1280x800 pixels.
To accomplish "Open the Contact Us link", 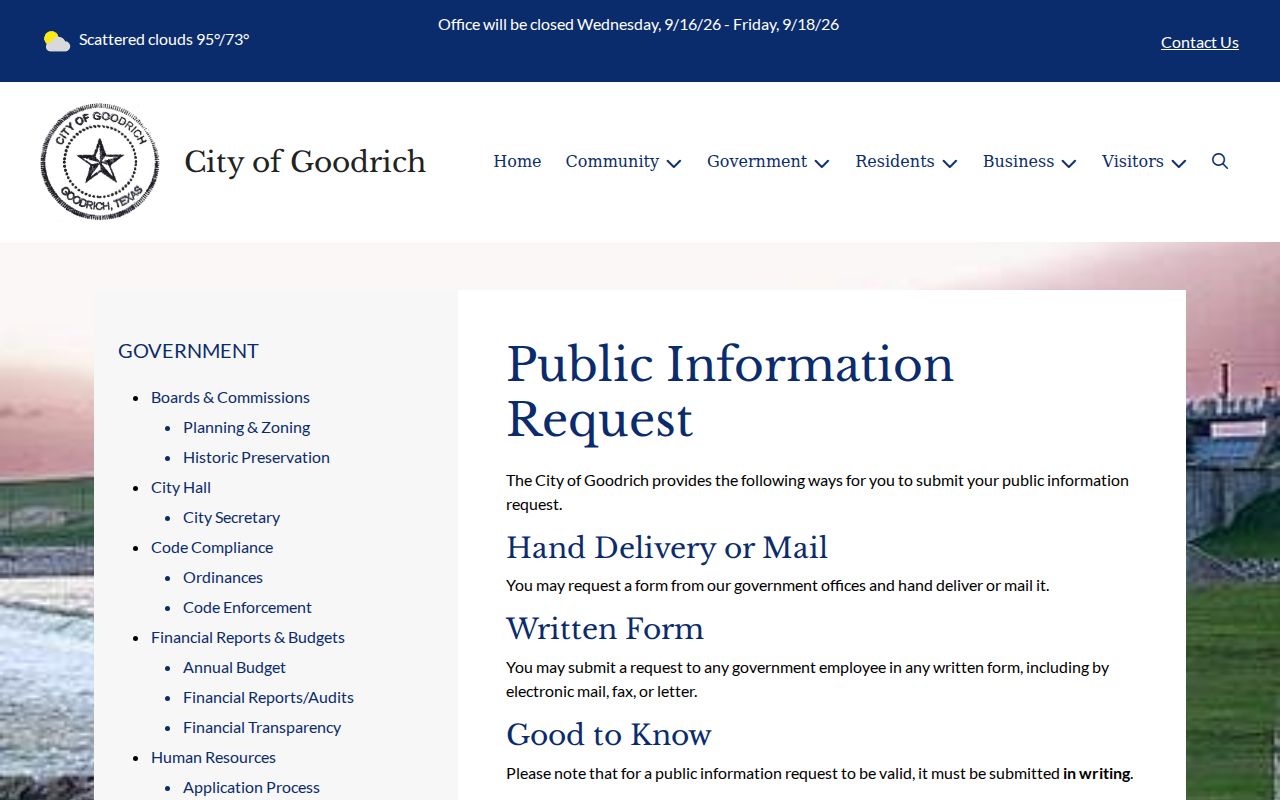I will pyautogui.click(x=1200, y=42).
